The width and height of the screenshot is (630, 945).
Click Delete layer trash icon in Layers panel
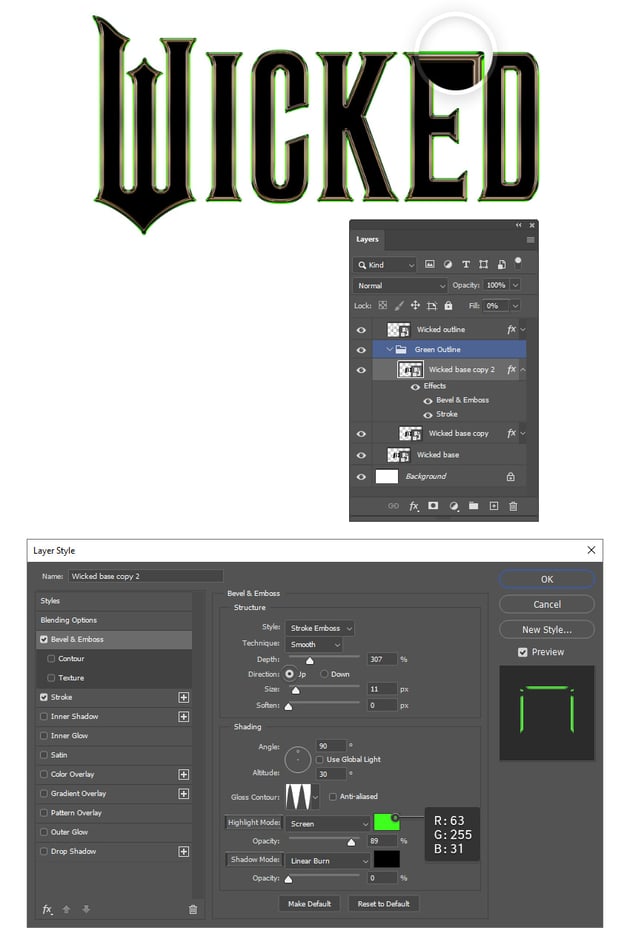coord(513,506)
